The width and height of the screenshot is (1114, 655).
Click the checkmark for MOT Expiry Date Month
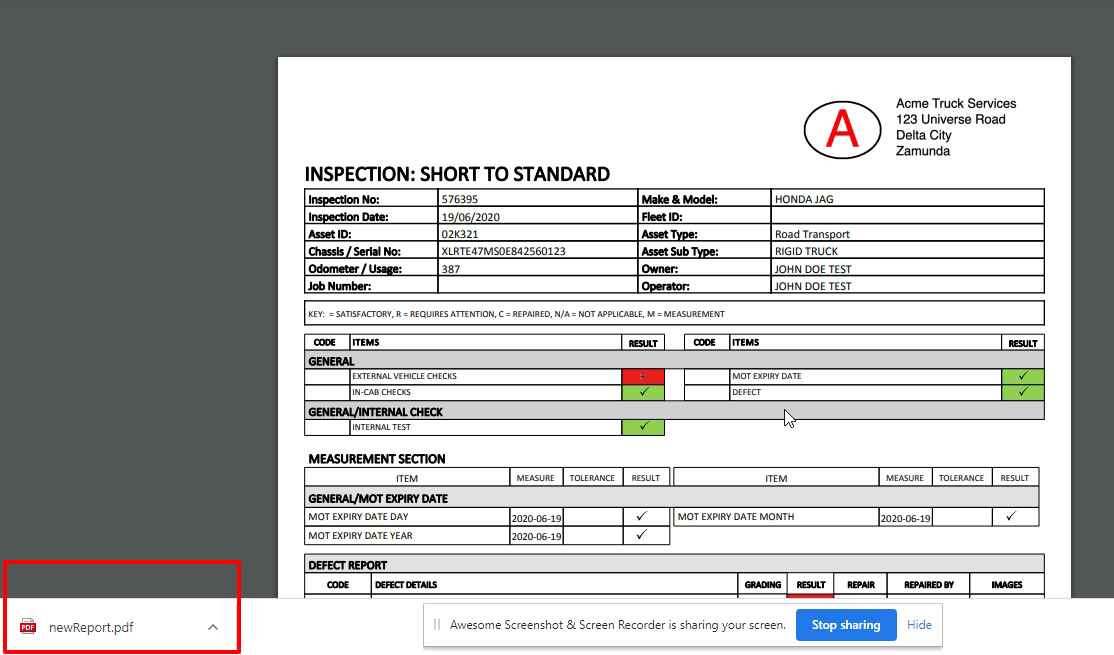click(x=1011, y=516)
